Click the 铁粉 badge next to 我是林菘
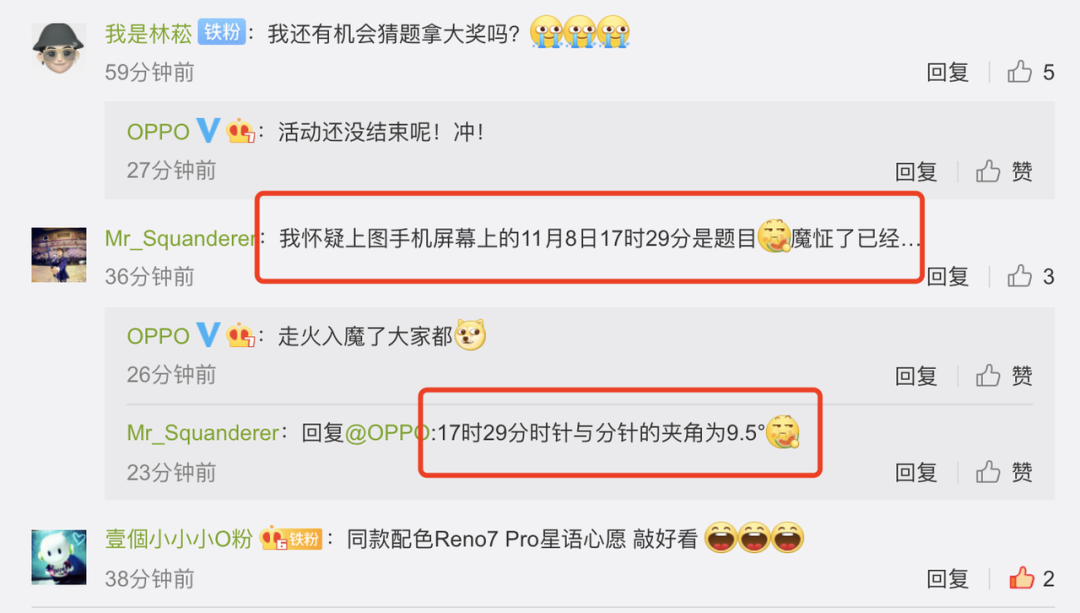Image resolution: width=1080 pixels, height=613 pixels. pos(222,32)
